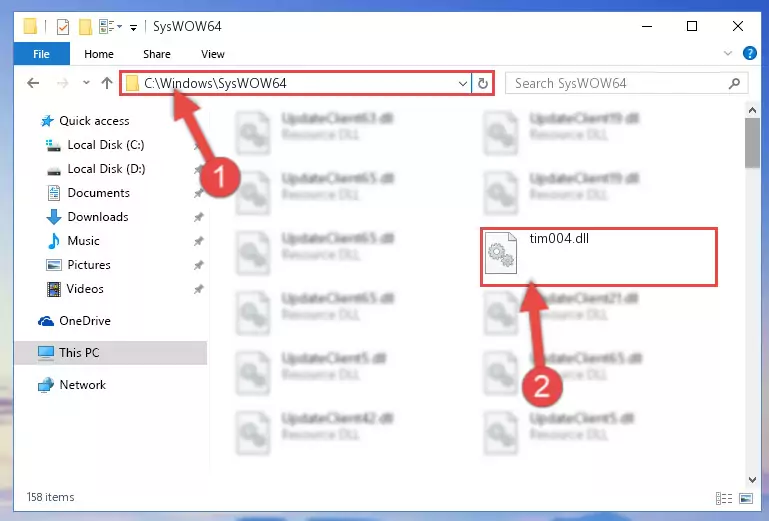Click the search magnifier icon
Image resolution: width=769 pixels, height=521 pixels.
[x=734, y=83]
